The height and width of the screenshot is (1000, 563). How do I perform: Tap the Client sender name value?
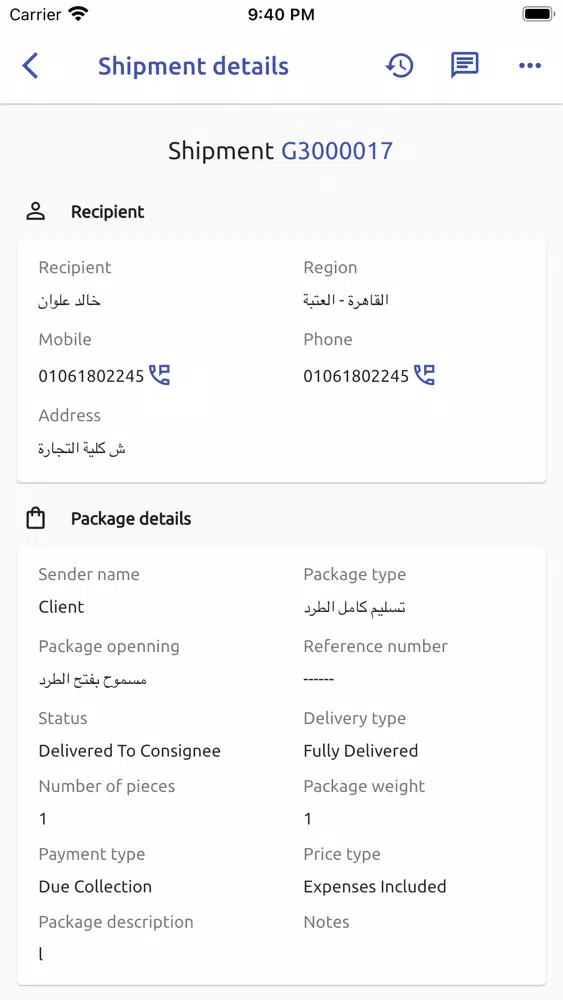pos(61,607)
